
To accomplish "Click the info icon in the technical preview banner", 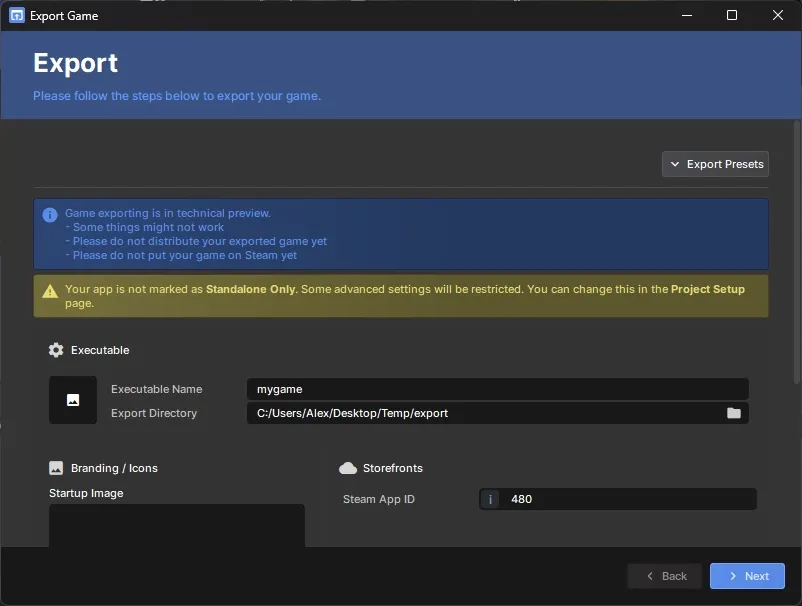I will (x=49, y=214).
